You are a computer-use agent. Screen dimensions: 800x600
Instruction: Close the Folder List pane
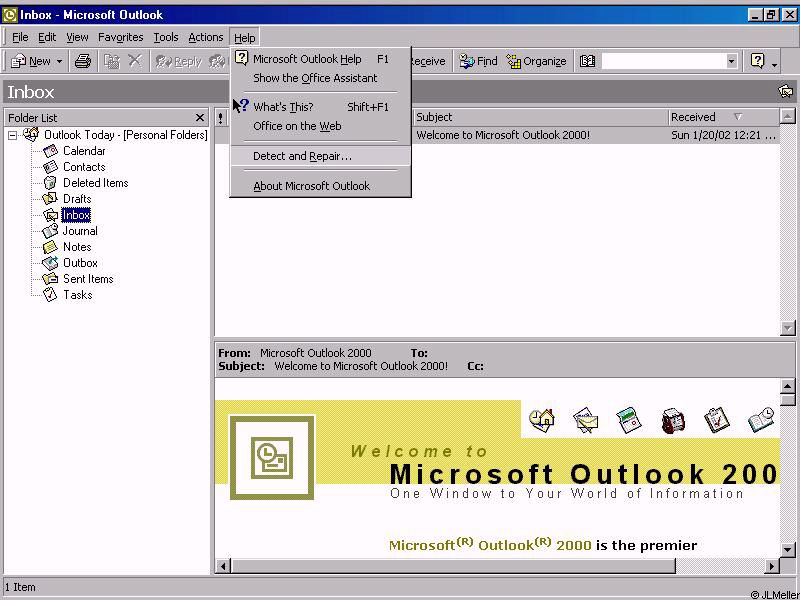tap(199, 118)
